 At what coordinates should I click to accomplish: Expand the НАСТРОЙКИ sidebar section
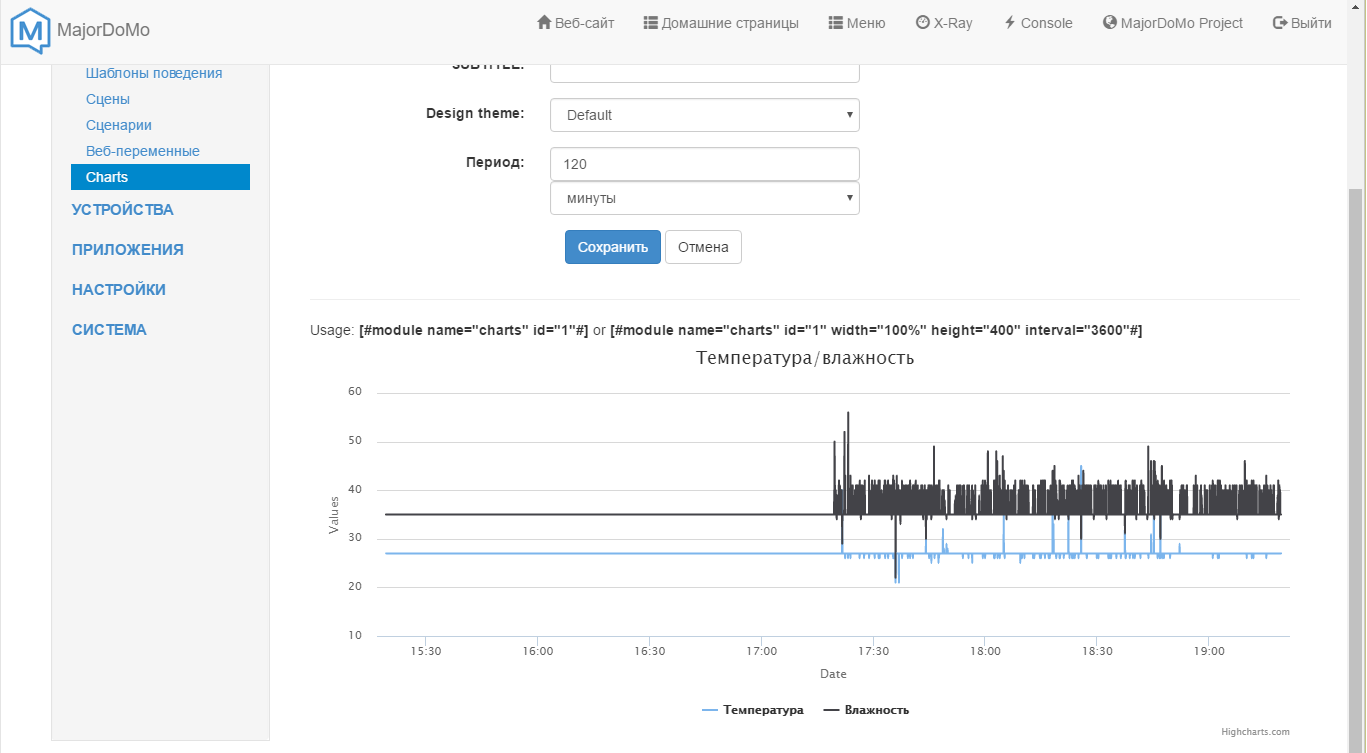[x=118, y=290]
